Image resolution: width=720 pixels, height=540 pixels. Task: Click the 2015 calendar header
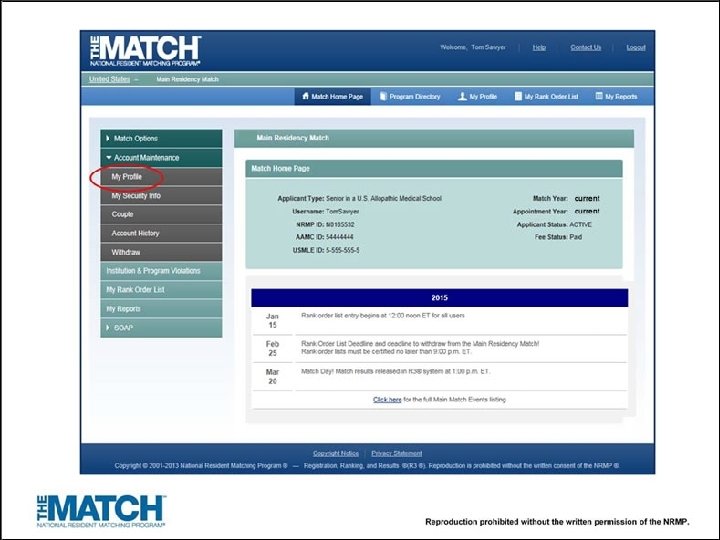tap(439, 298)
